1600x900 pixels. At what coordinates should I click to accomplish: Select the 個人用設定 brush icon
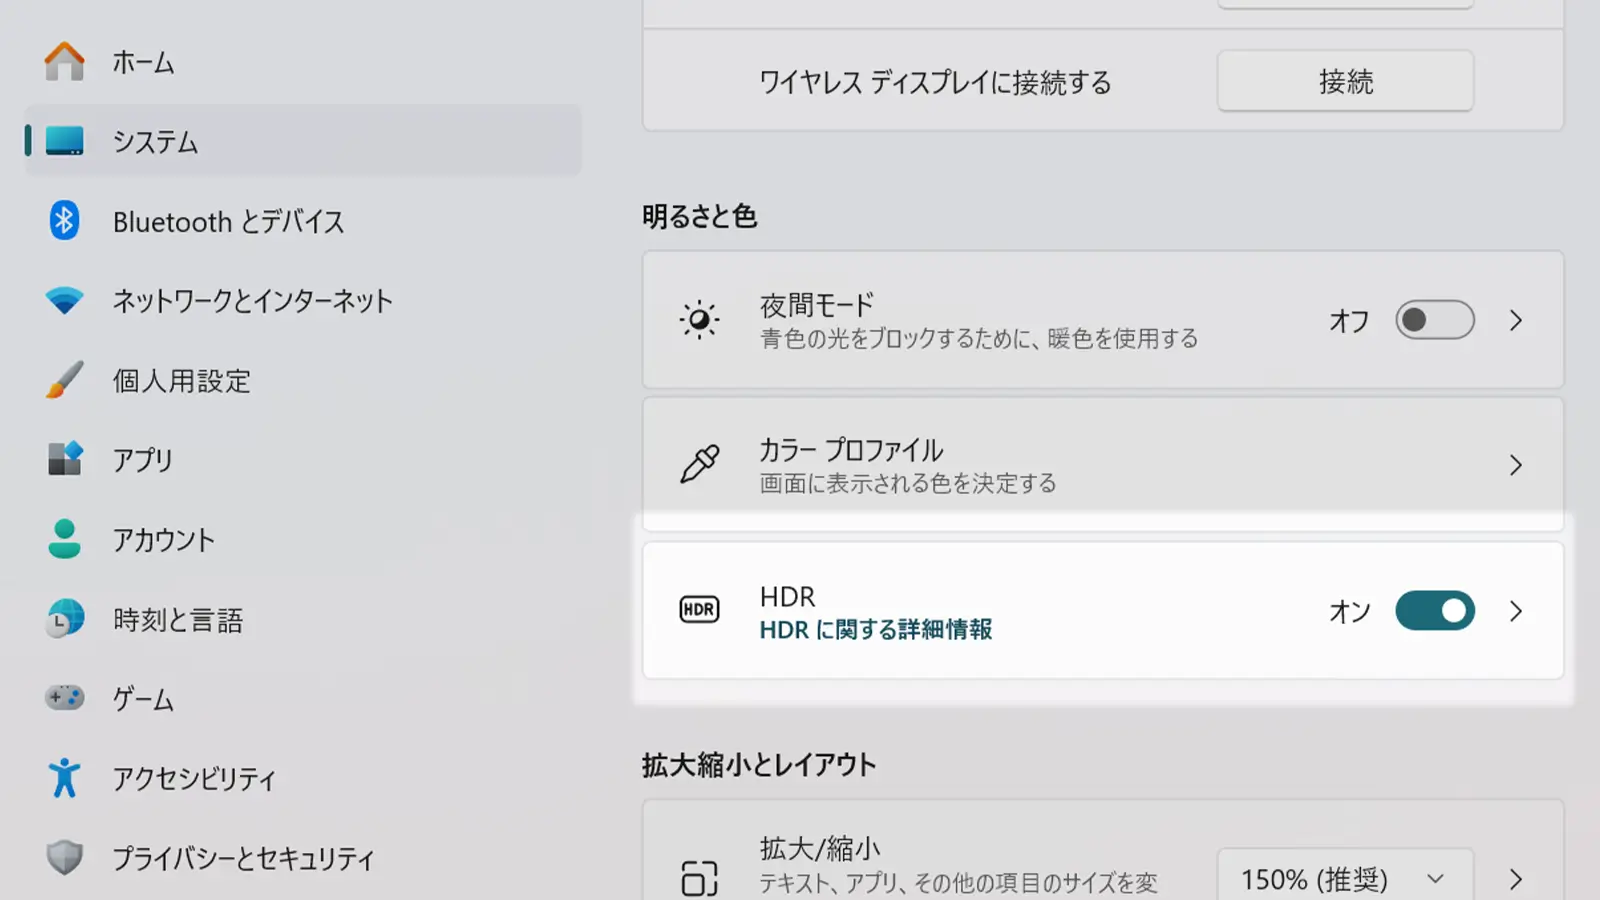coord(63,380)
